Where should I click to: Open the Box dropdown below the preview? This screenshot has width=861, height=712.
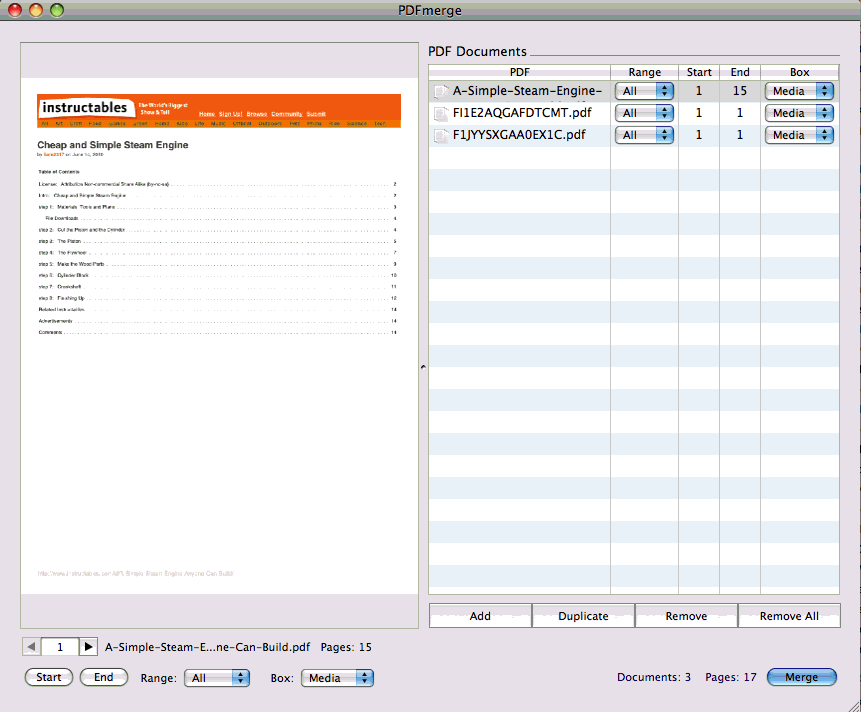click(337, 678)
